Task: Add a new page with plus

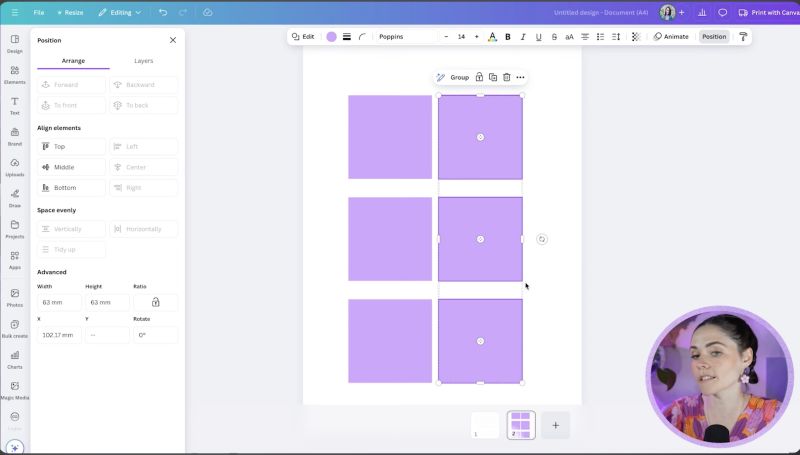Action: pos(556,425)
